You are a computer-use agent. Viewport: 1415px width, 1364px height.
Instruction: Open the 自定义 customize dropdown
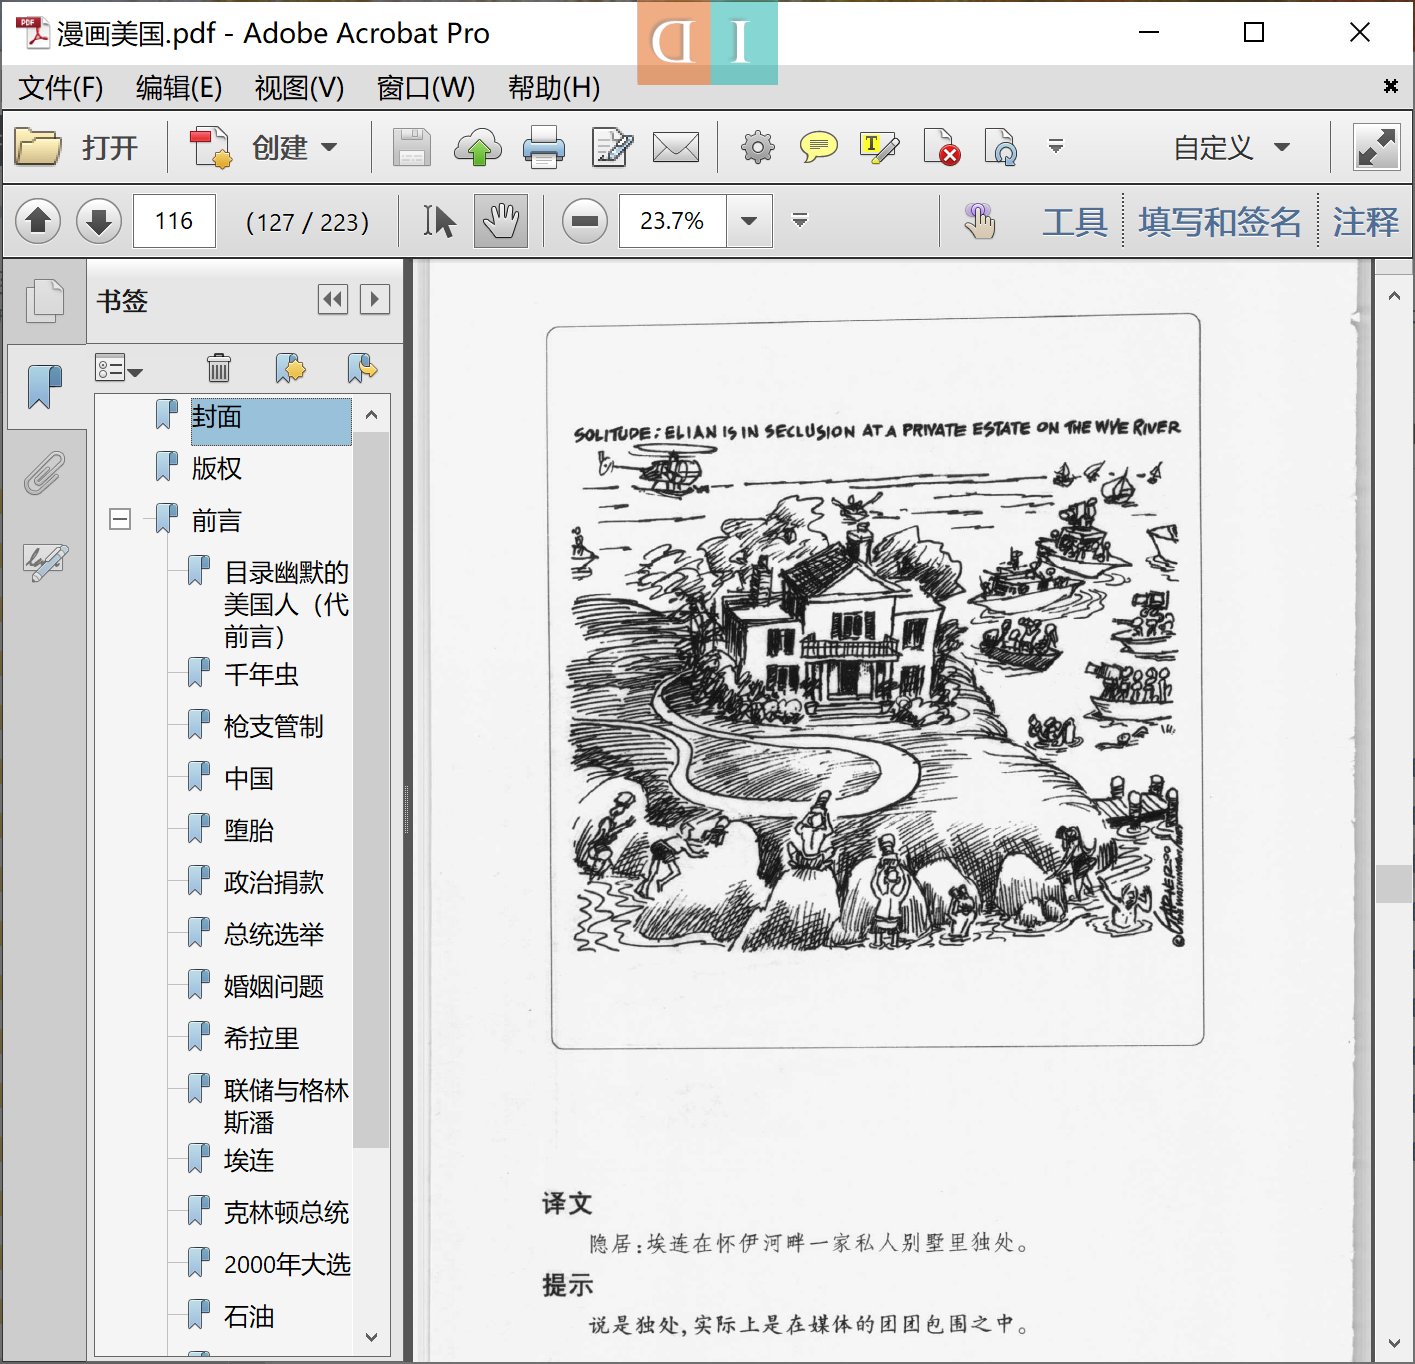tap(1232, 148)
